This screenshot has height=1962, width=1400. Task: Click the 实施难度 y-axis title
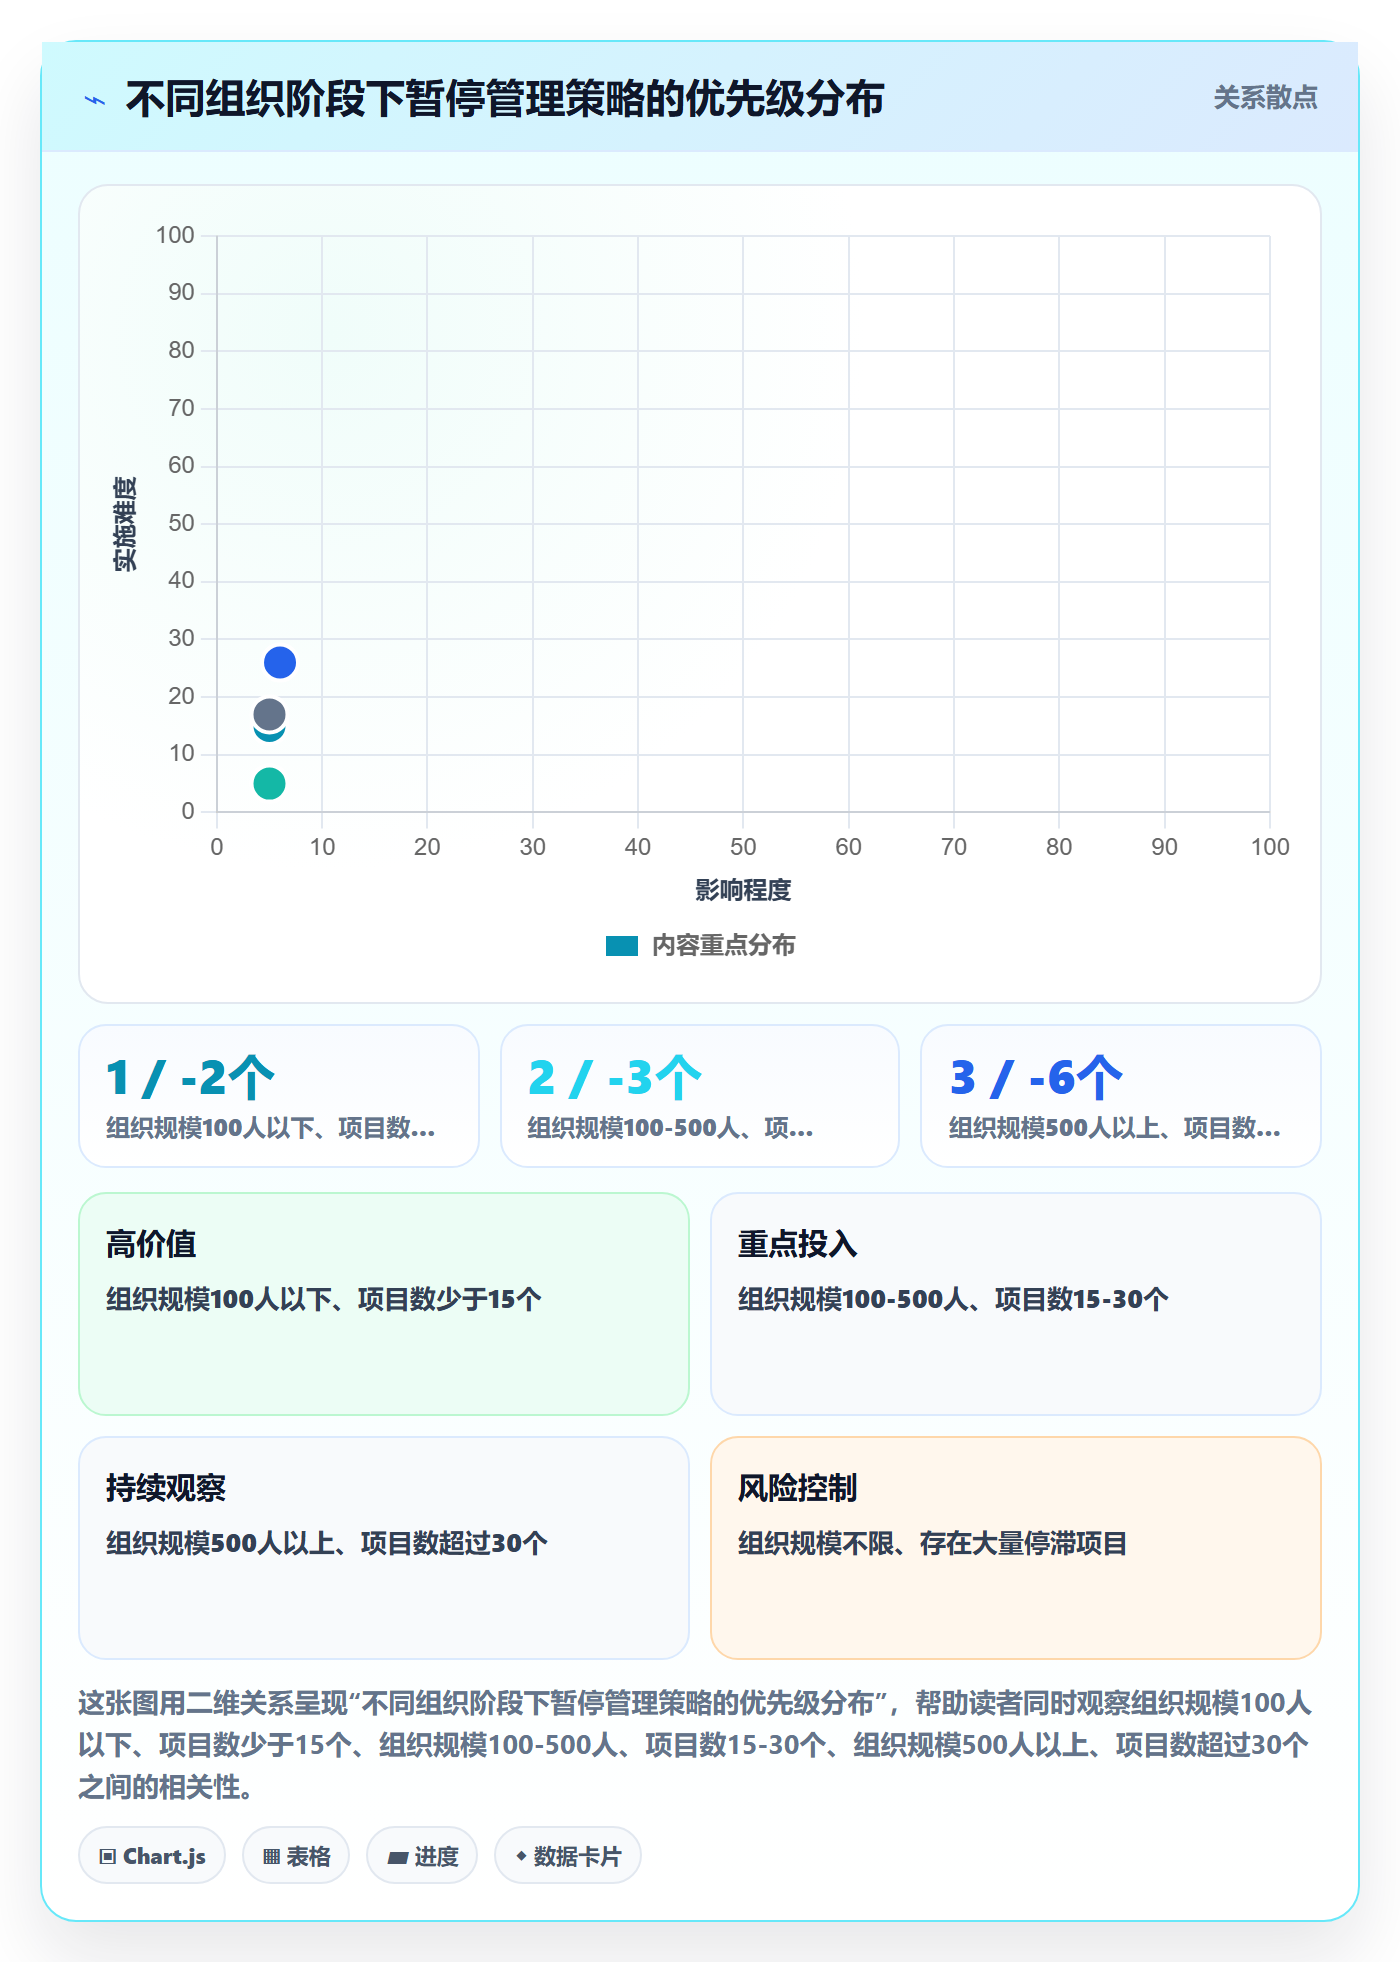[125, 524]
